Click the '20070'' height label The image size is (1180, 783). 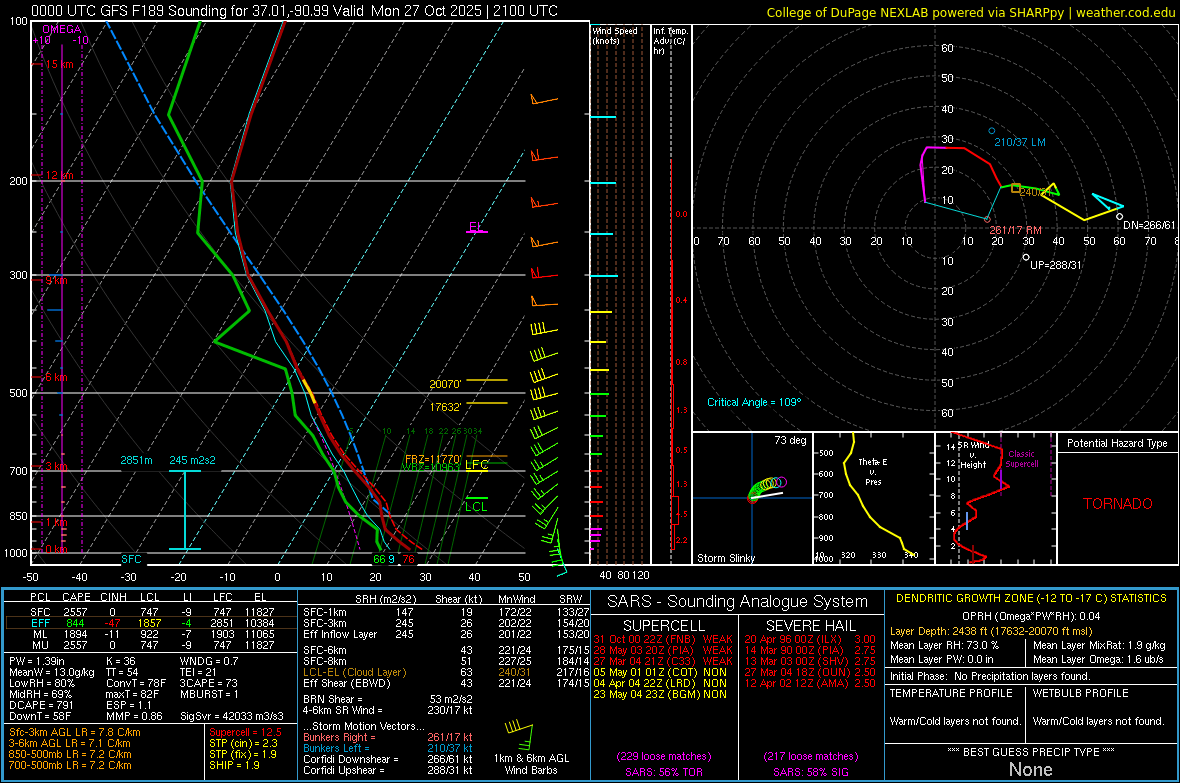tap(445, 384)
